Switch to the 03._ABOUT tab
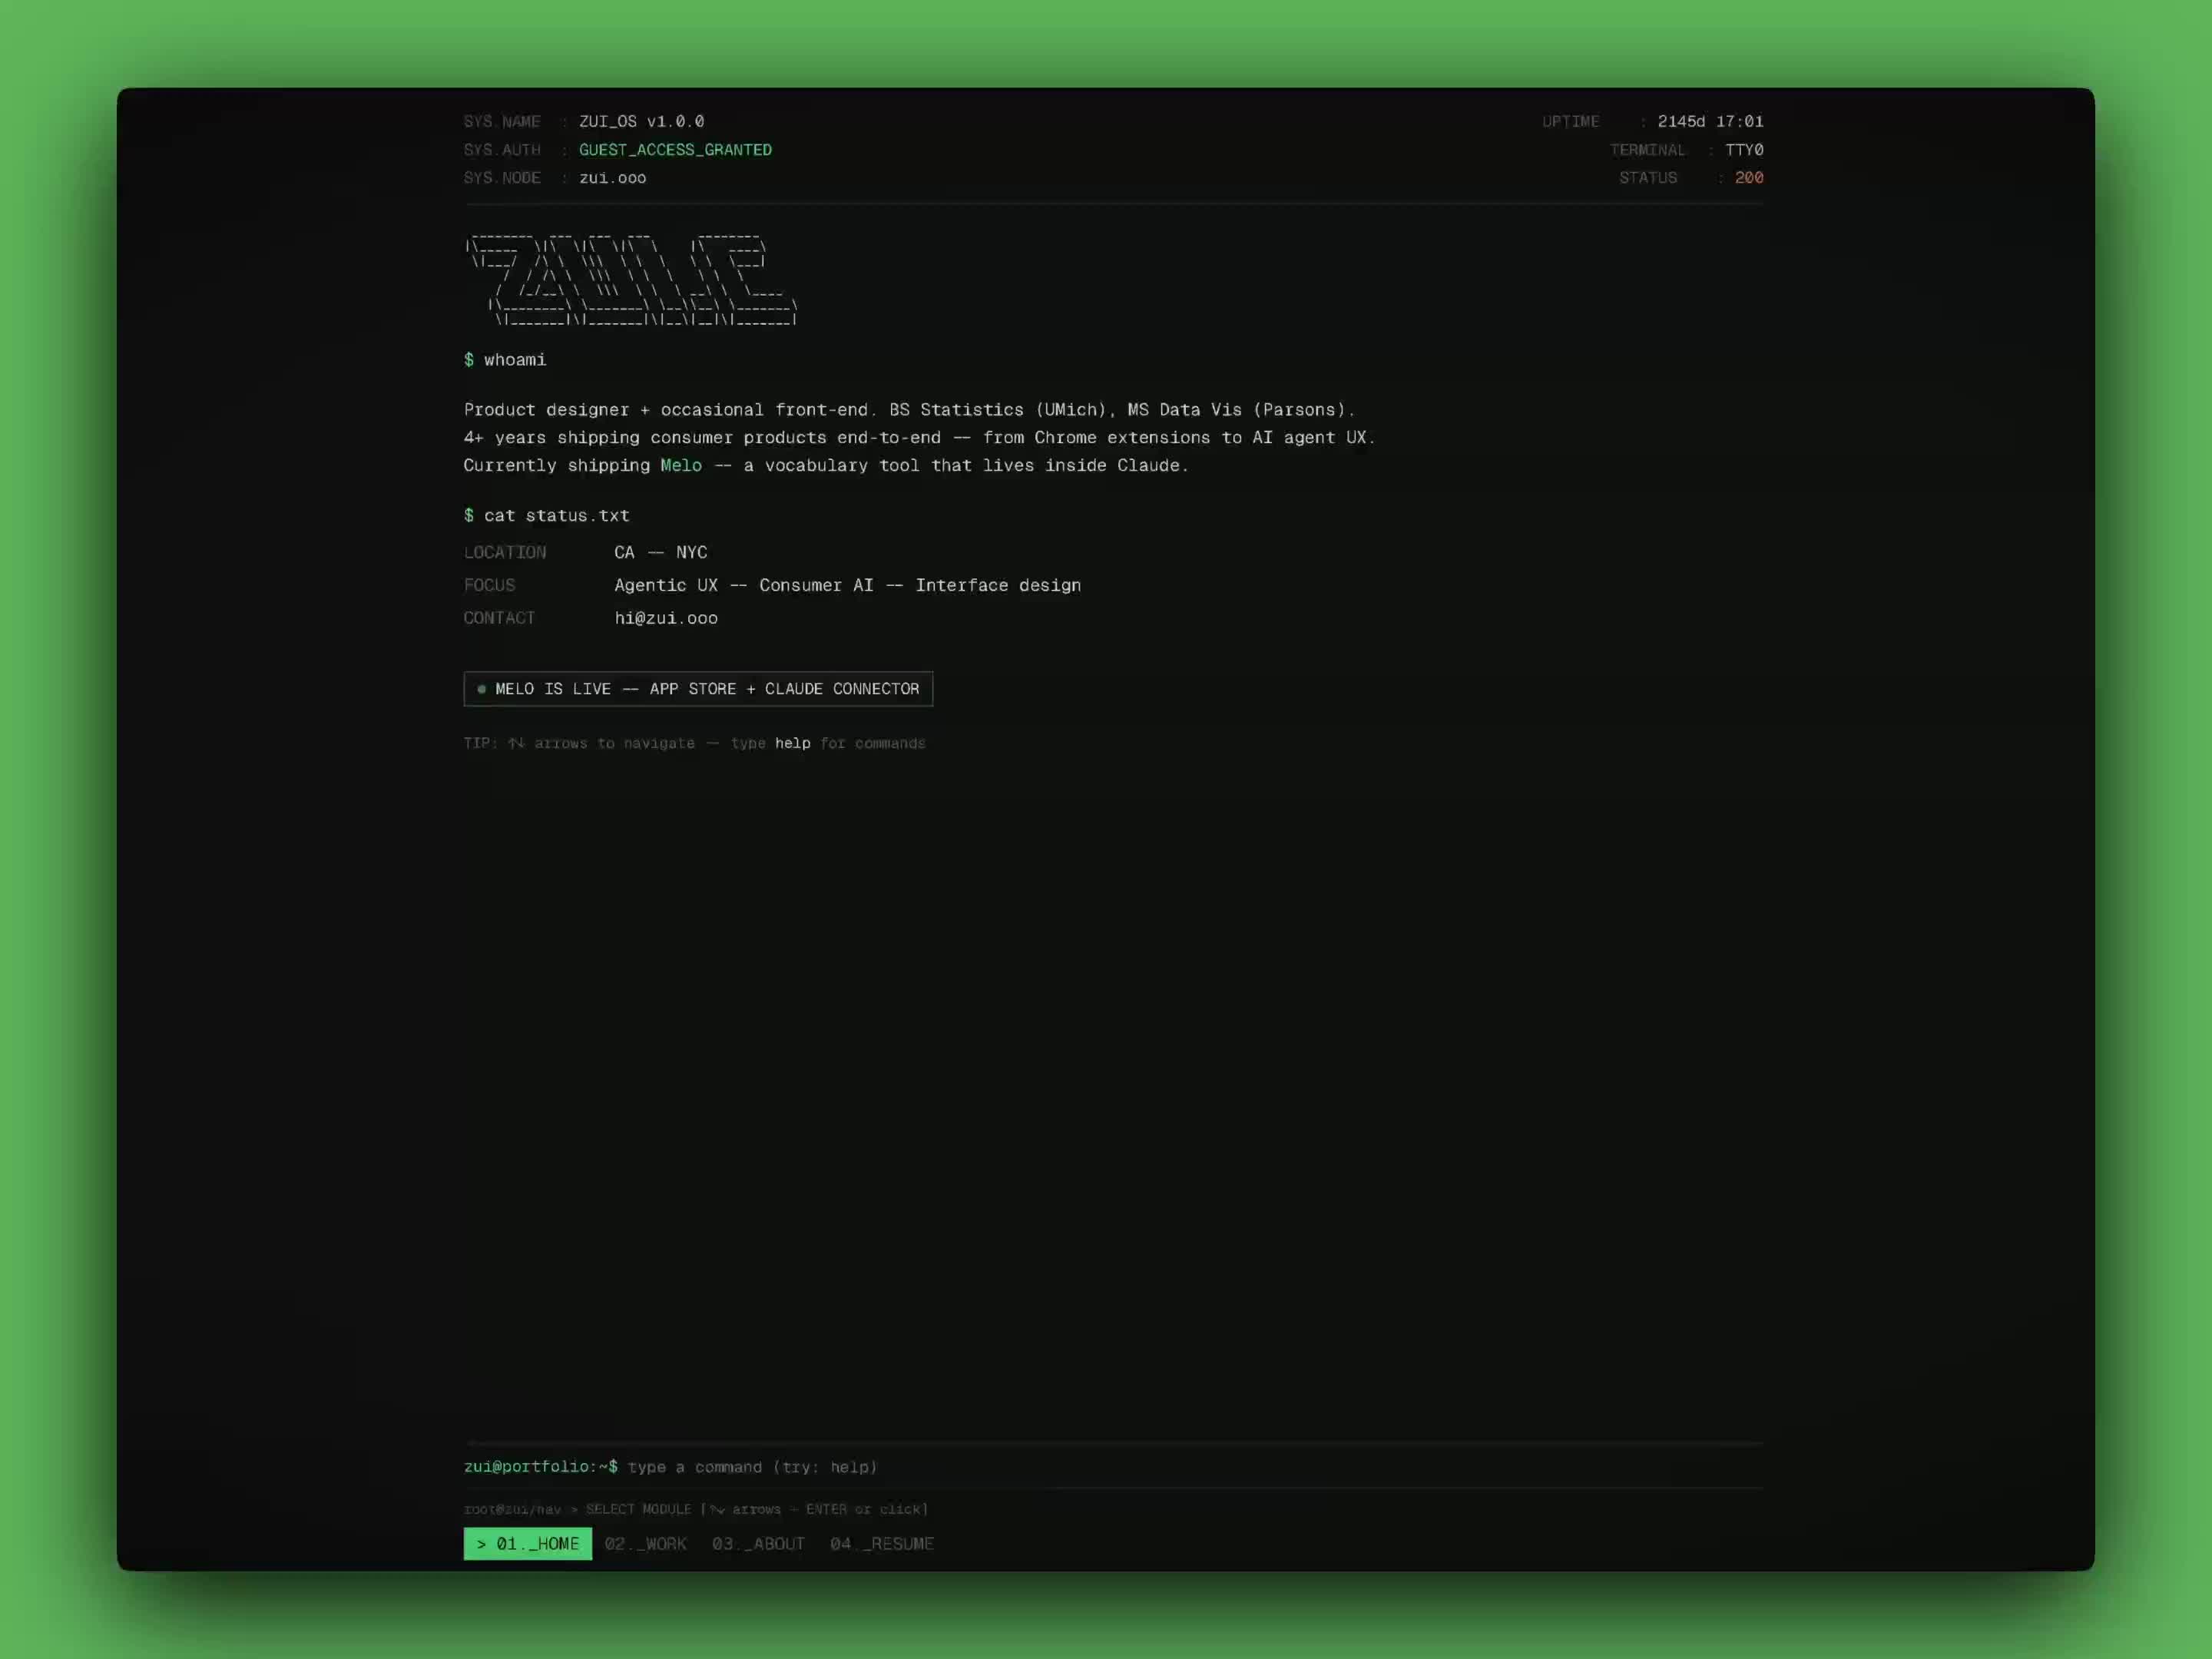The width and height of the screenshot is (2212, 1659). tap(758, 1543)
